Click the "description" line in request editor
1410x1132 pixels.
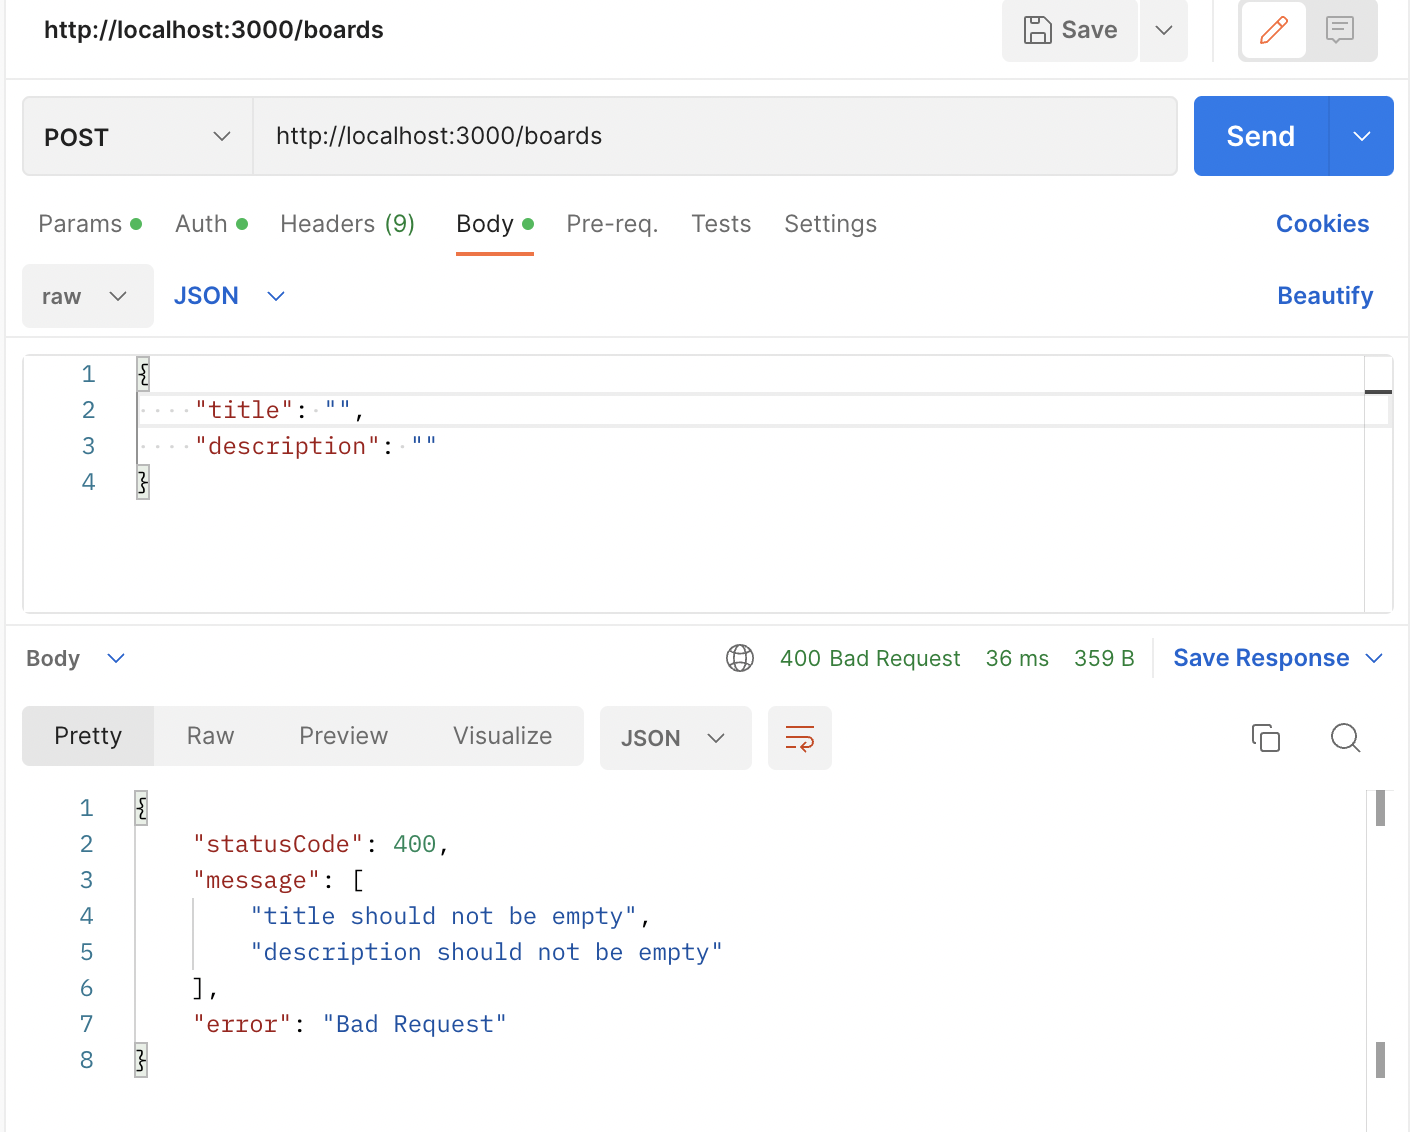click(x=750, y=446)
